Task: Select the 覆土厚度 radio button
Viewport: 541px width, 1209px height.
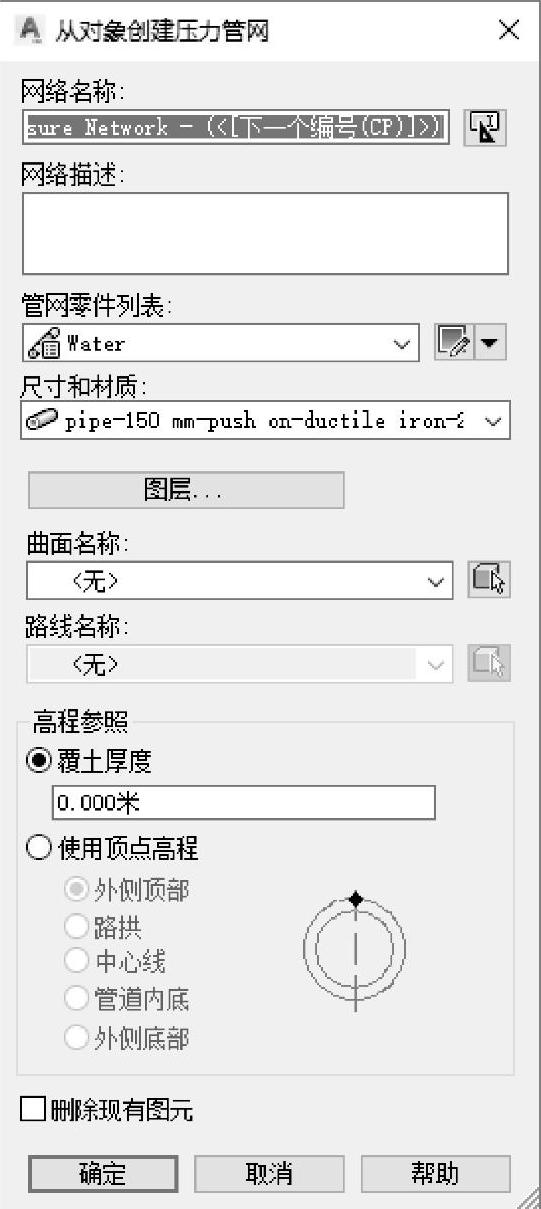Action: click(x=39, y=762)
